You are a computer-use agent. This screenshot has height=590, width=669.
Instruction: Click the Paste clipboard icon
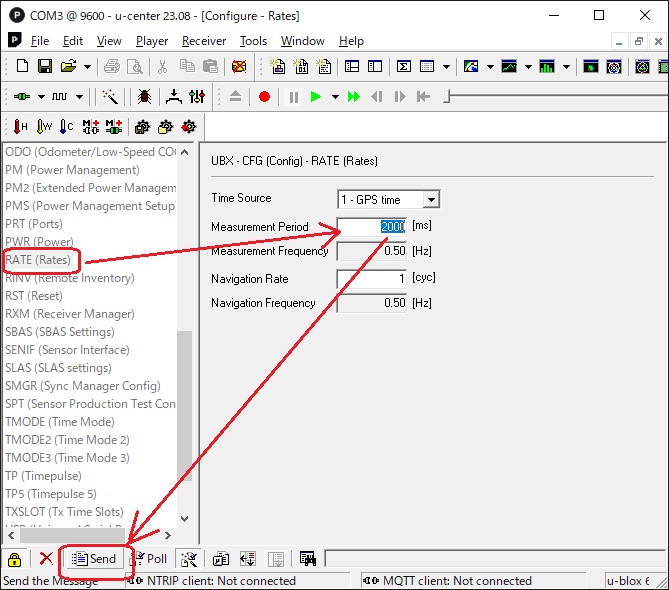point(210,67)
